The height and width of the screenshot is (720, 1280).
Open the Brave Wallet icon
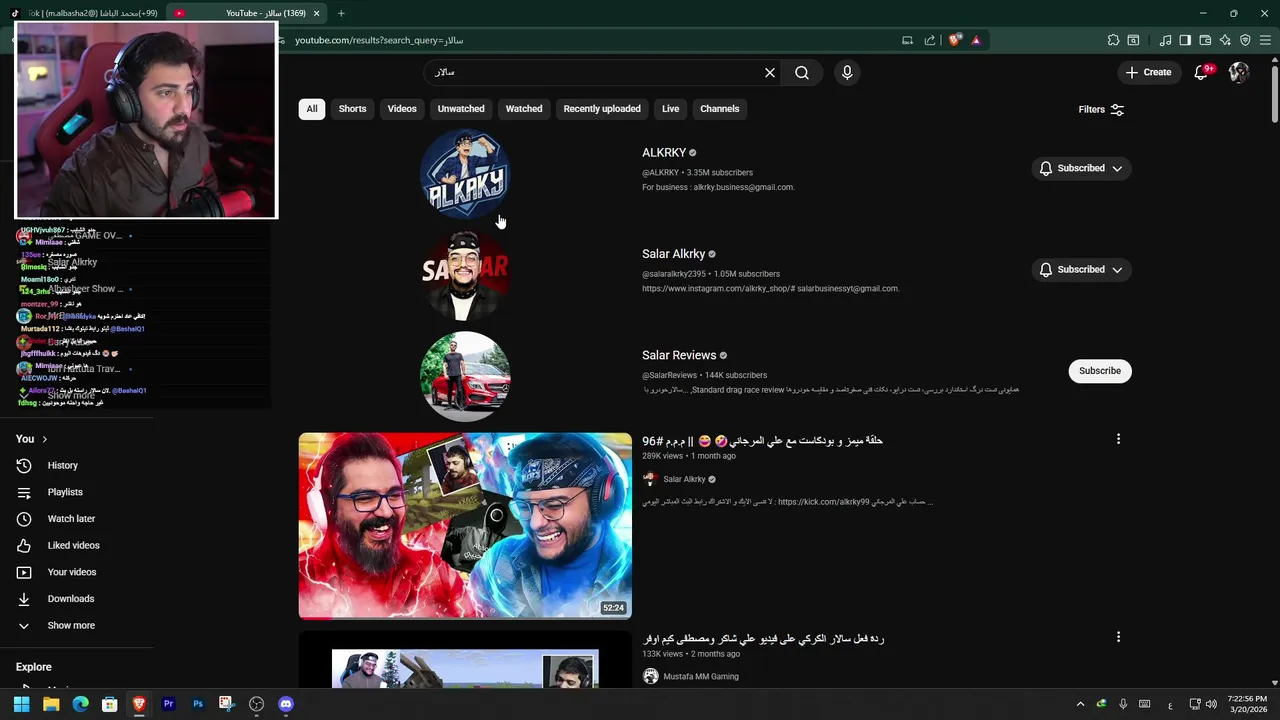pyautogui.click(x=1205, y=40)
